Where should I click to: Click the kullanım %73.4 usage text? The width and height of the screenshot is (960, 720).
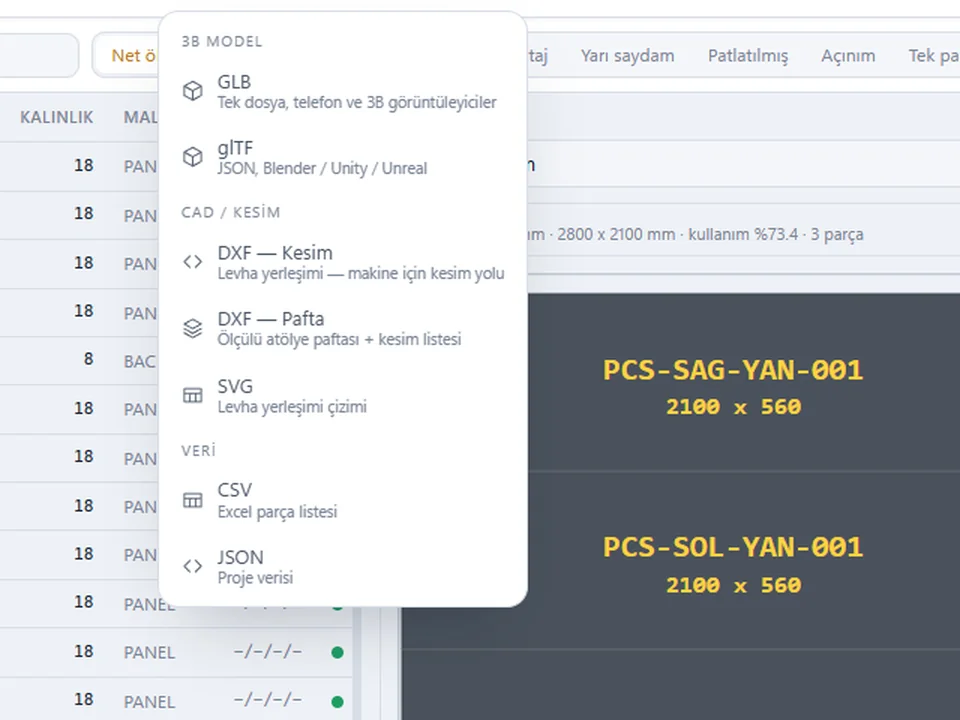click(x=743, y=234)
